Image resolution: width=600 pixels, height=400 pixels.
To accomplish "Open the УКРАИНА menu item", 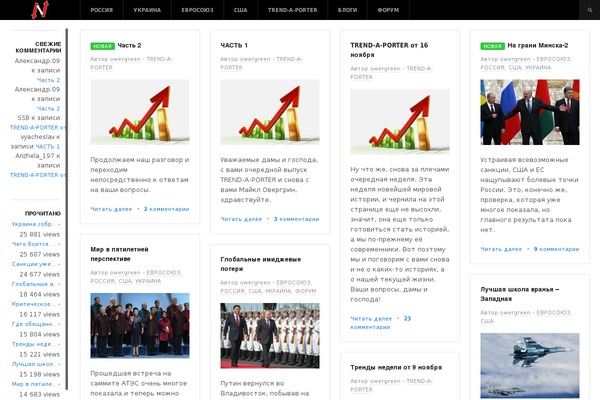I will point(147,10).
